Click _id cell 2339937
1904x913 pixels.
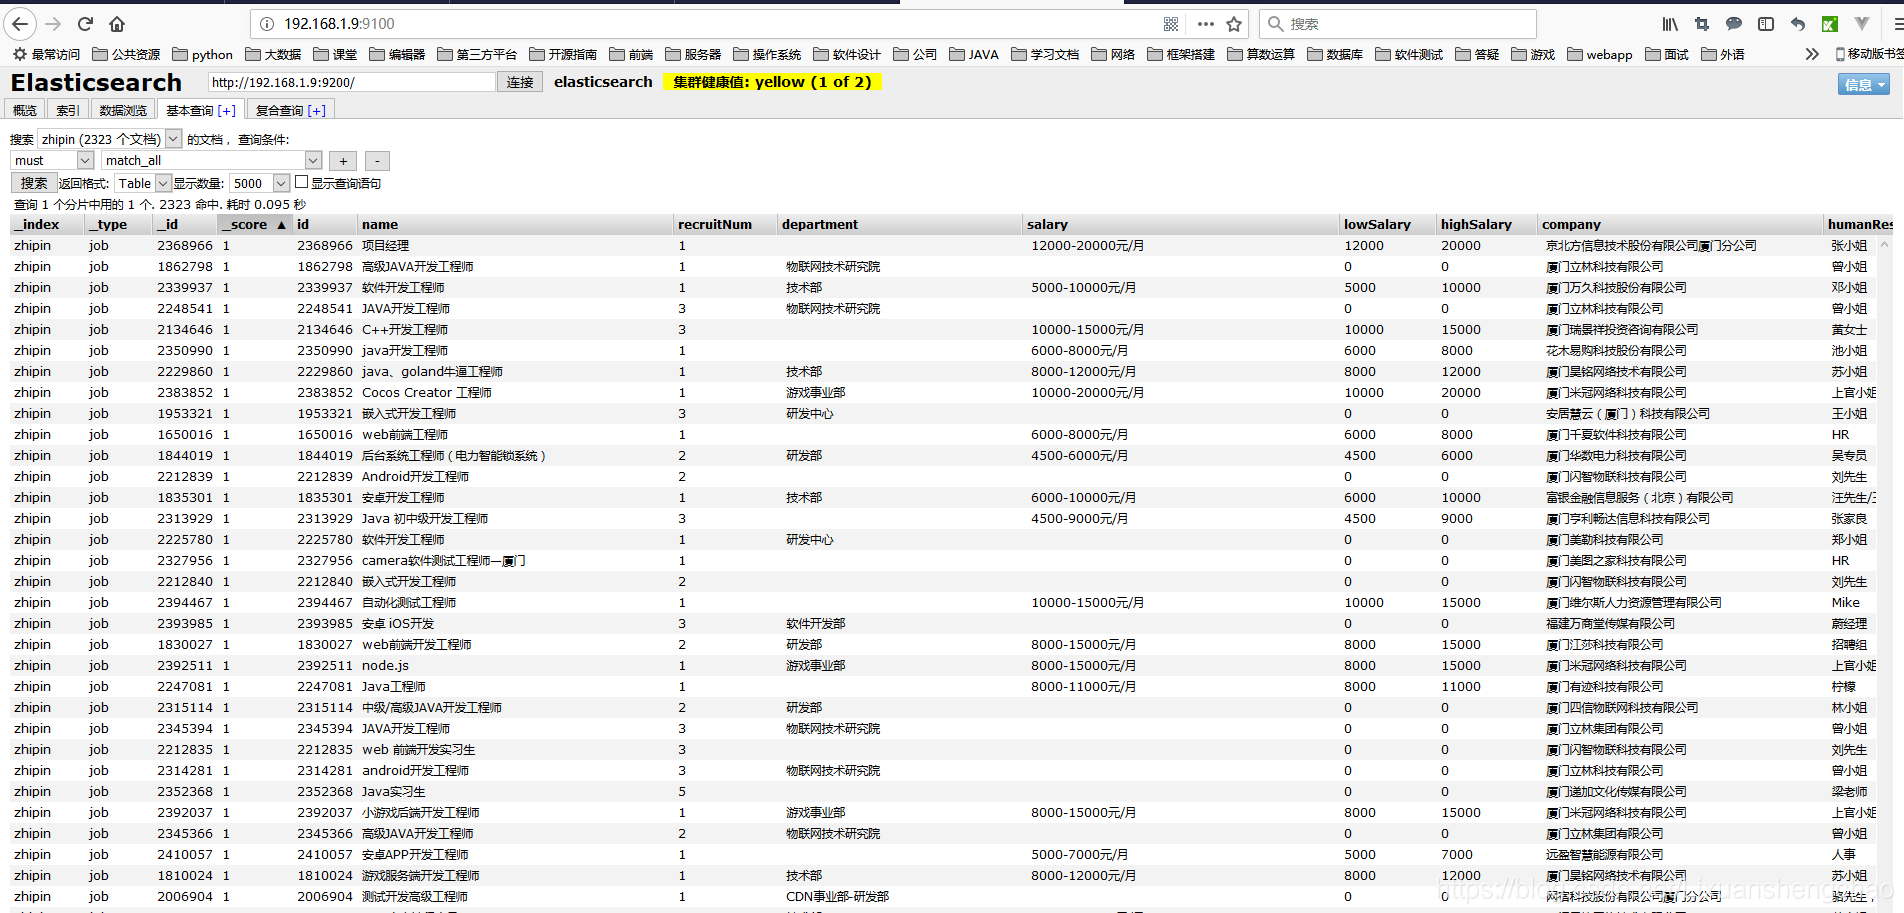click(x=185, y=287)
